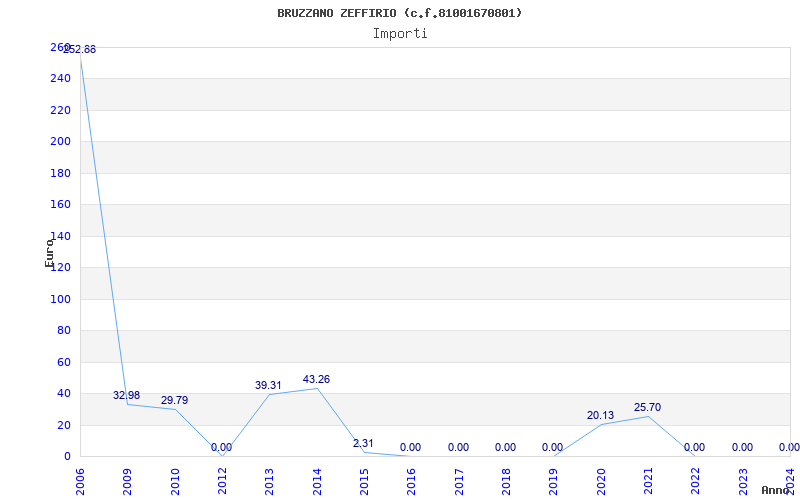Select data label 25.70

(647, 407)
